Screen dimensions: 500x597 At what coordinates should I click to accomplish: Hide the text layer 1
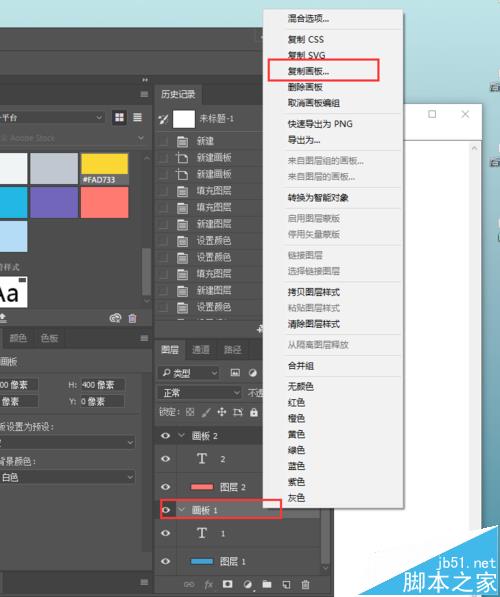[165, 533]
